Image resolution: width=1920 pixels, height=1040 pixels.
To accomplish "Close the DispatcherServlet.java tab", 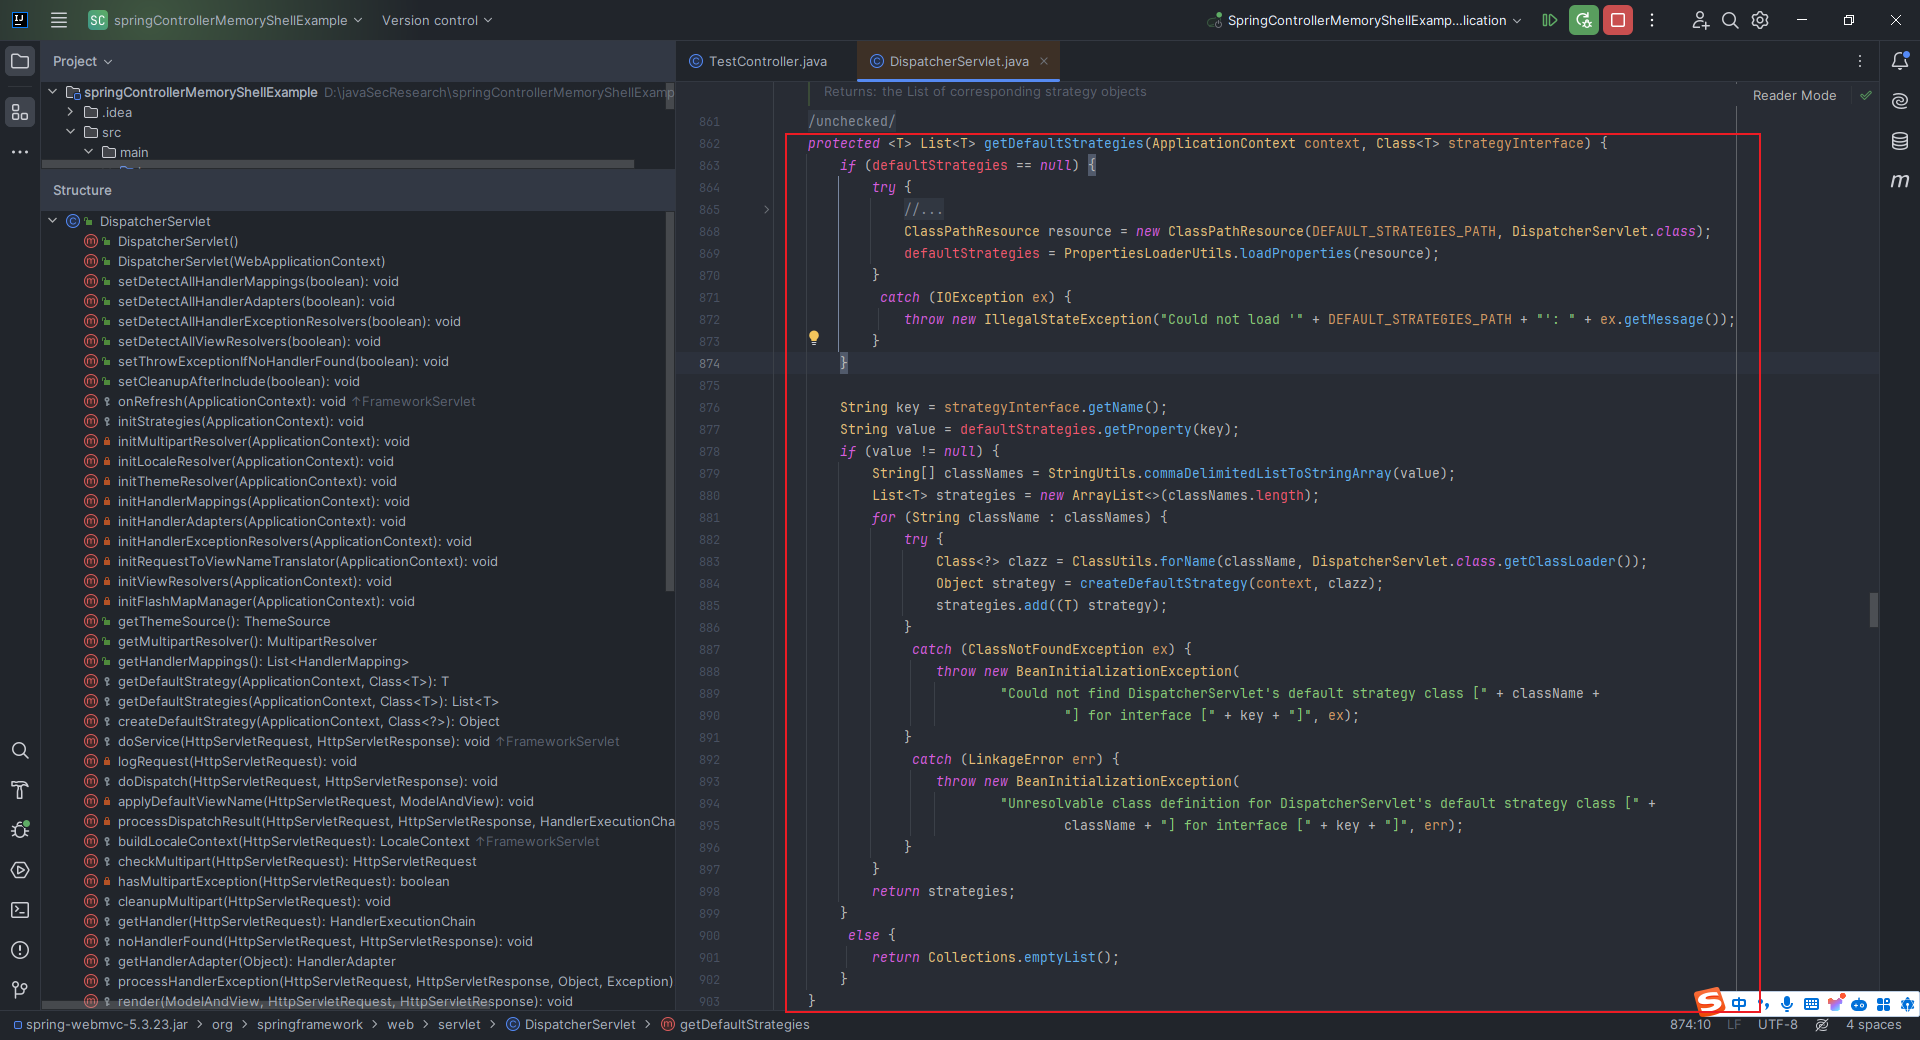I will pyautogui.click(x=1044, y=61).
